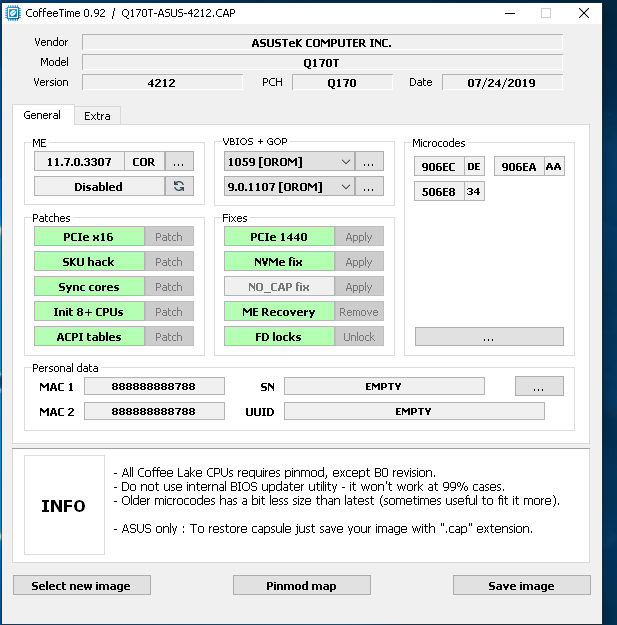The width and height of the screenshot is (617, 625).
Task: Click the ME Disabled state field
Action: click(99, 186)
